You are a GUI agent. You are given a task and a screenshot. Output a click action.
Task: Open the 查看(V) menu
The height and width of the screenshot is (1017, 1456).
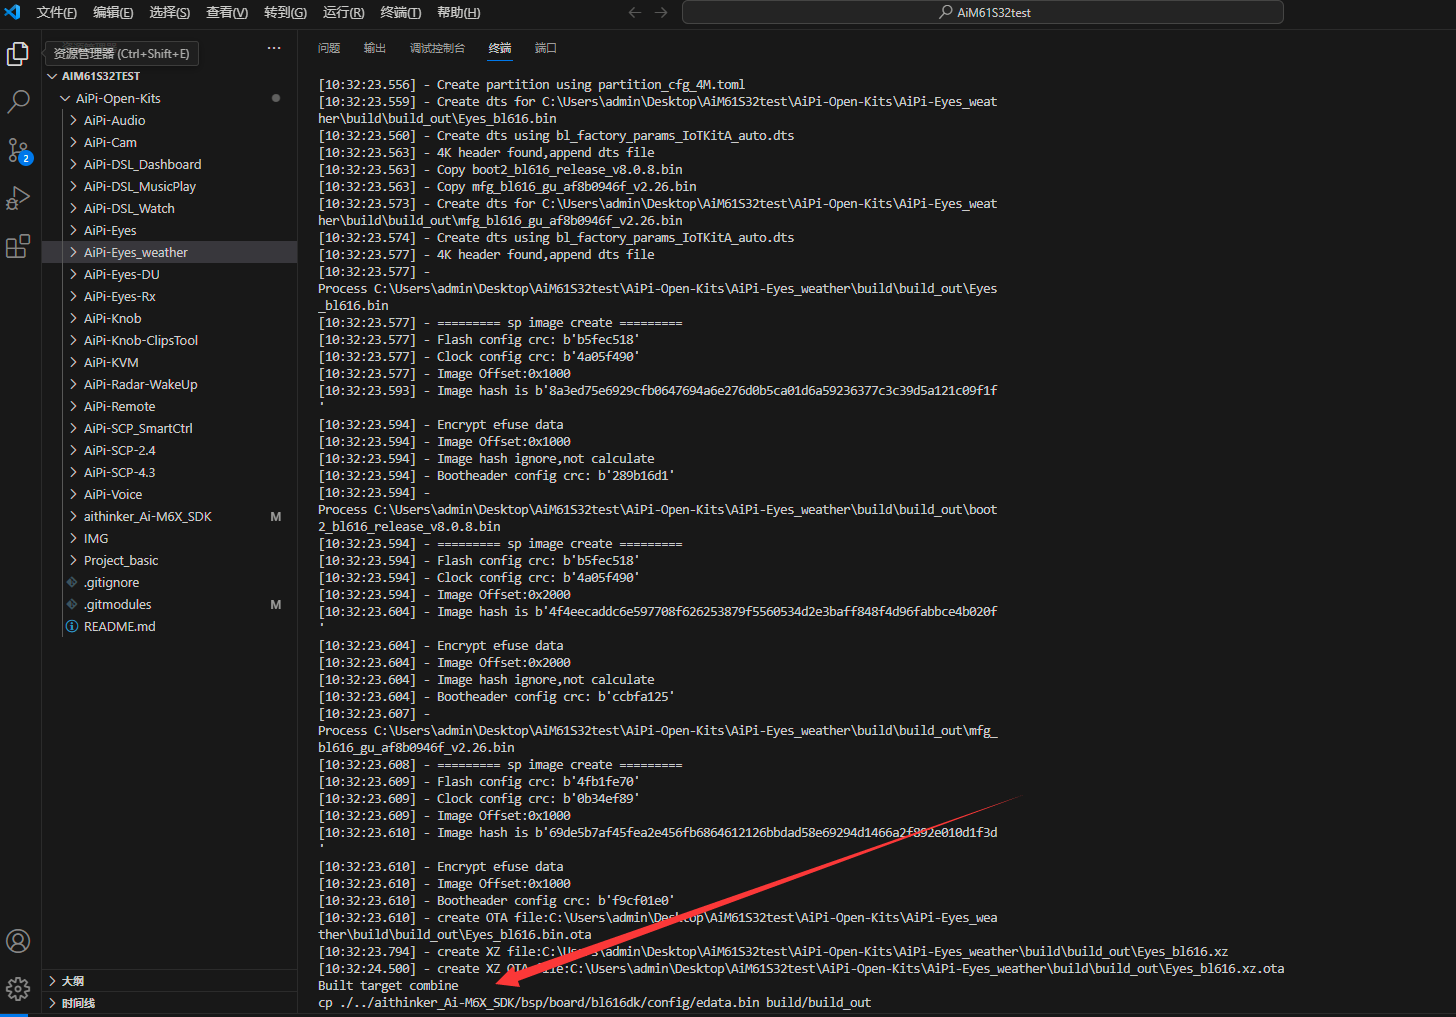227,12
